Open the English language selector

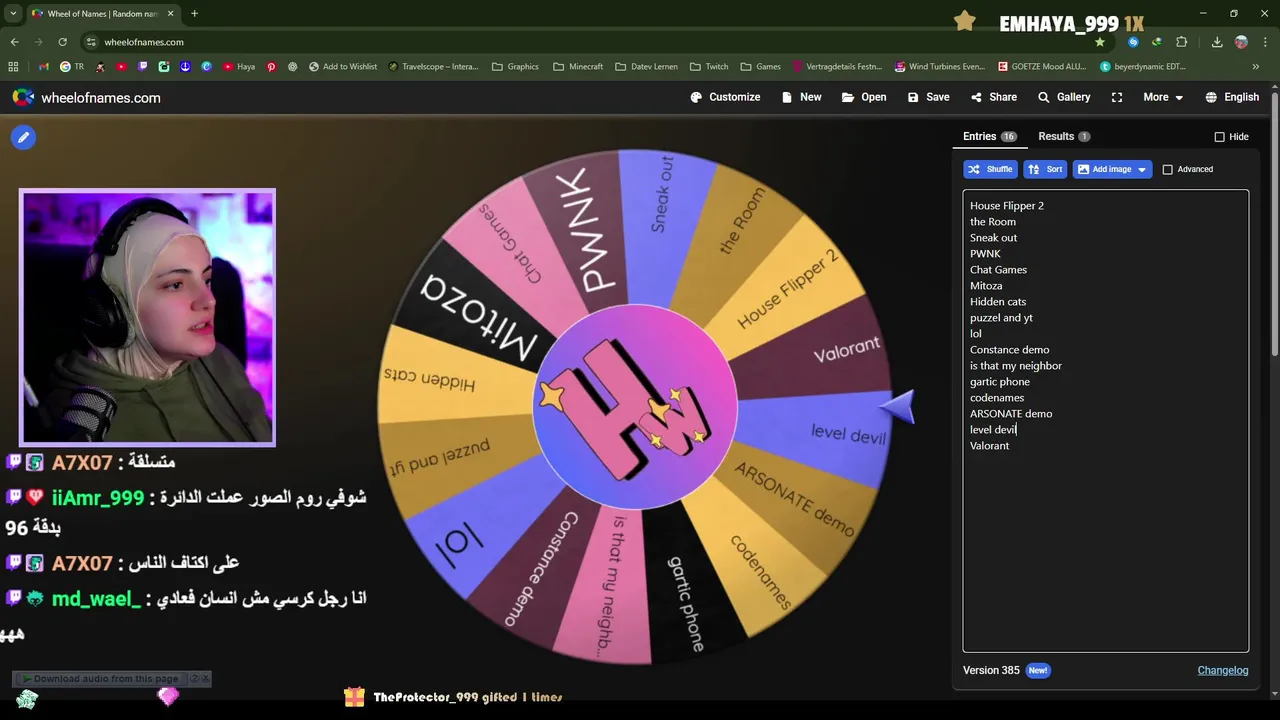coord(1231,97)
